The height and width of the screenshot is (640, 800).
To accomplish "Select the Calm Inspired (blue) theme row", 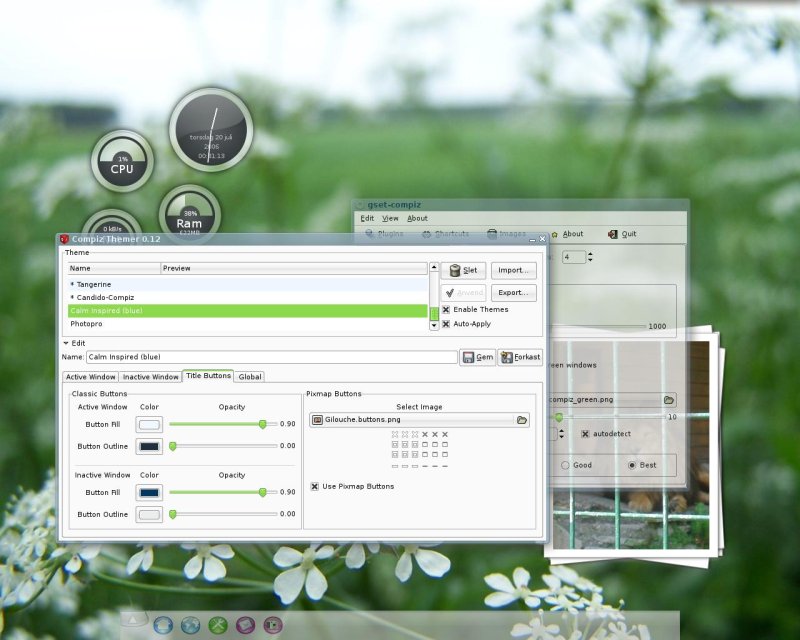I will [248, 311].
